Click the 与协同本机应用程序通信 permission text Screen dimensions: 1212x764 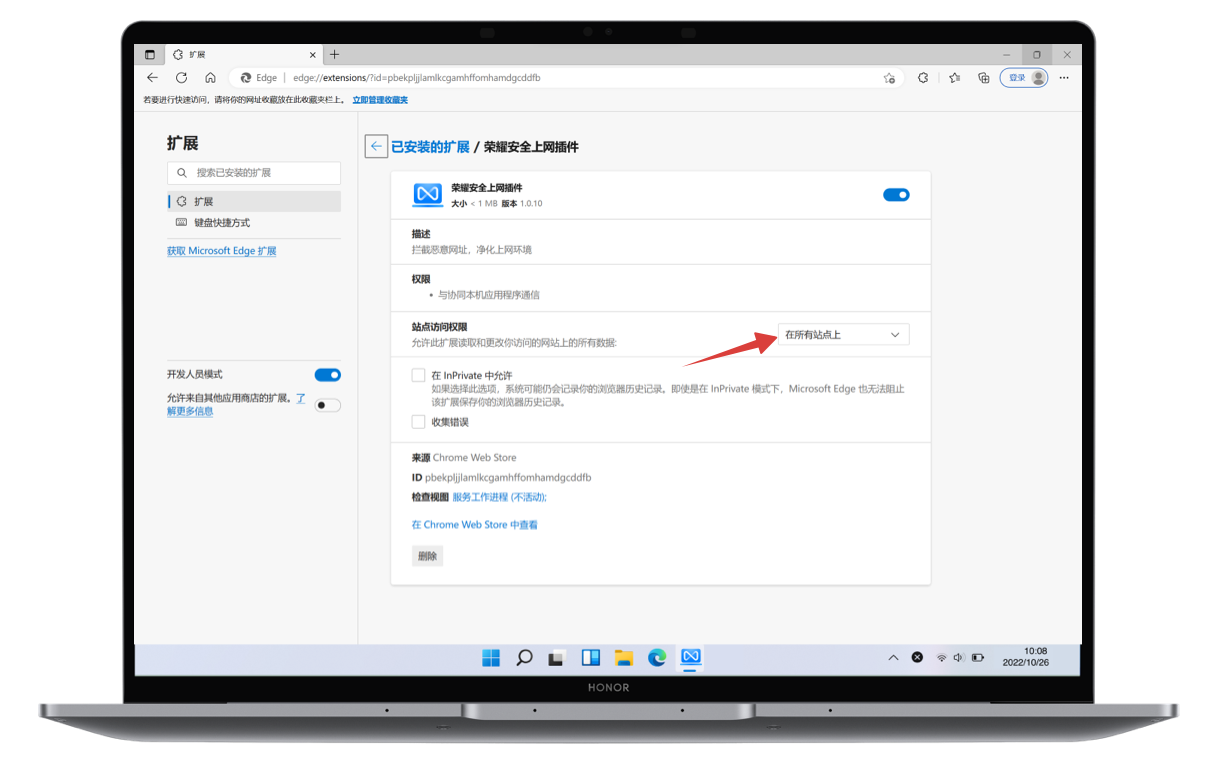point(489,295)
